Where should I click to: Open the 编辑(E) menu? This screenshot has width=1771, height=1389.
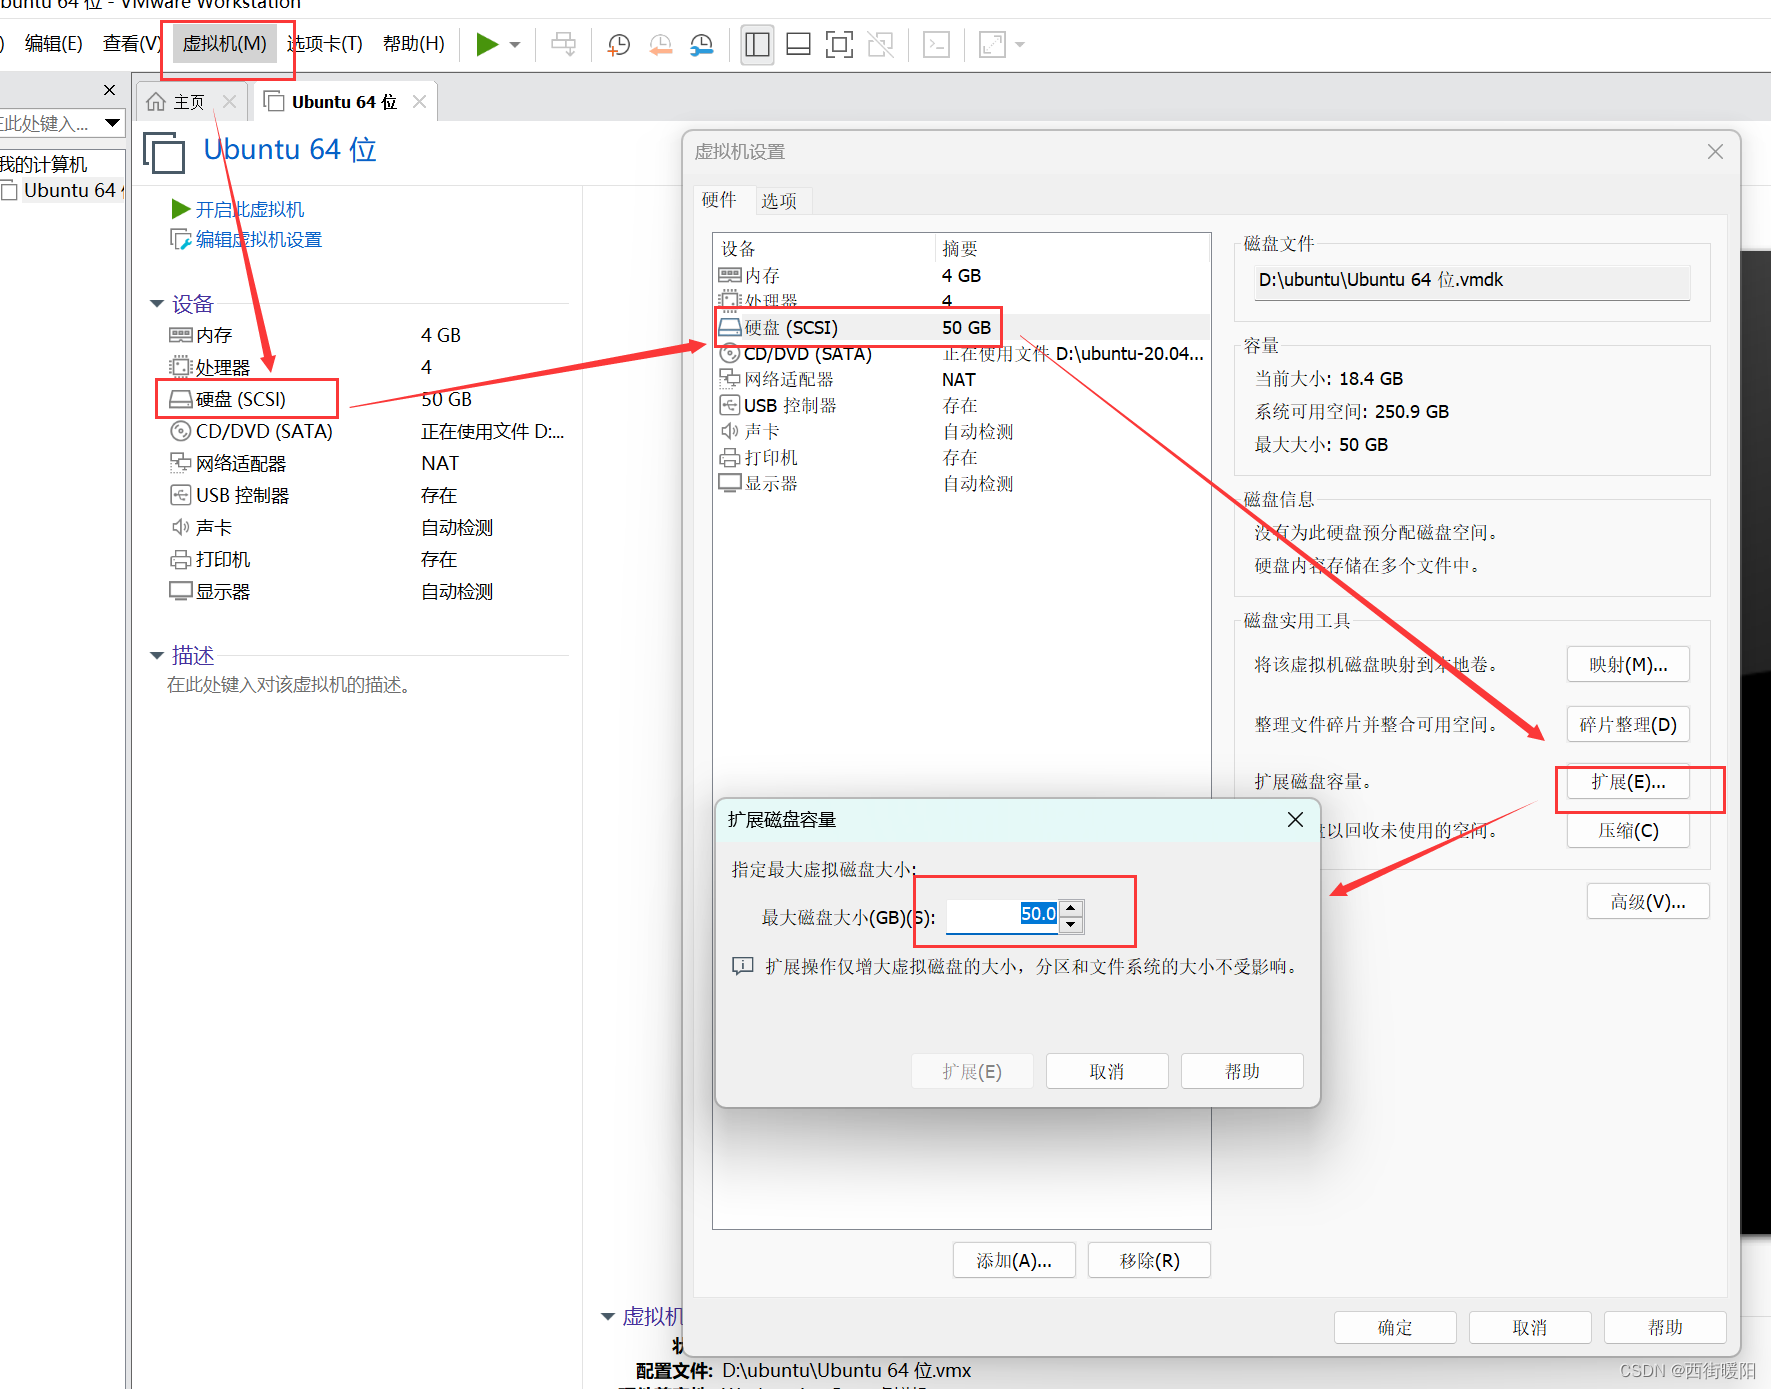click(x=53, y=44)
